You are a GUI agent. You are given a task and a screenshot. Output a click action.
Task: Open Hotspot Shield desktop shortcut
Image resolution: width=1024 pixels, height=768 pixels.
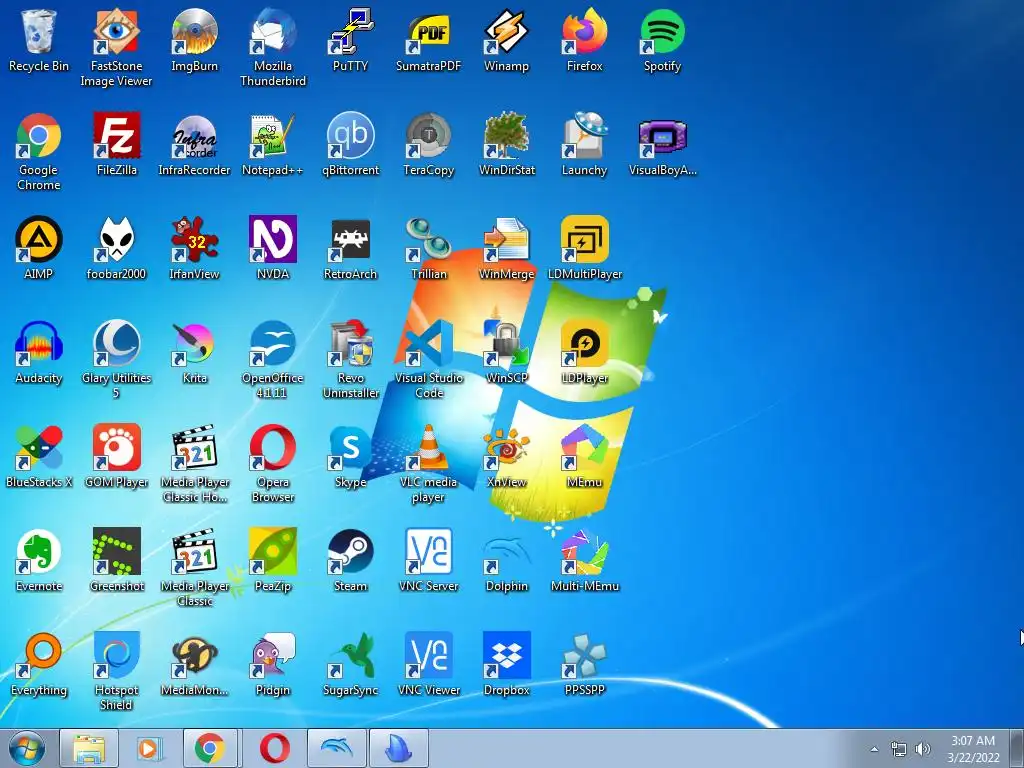pyautogui.click(x=116, y=656)
